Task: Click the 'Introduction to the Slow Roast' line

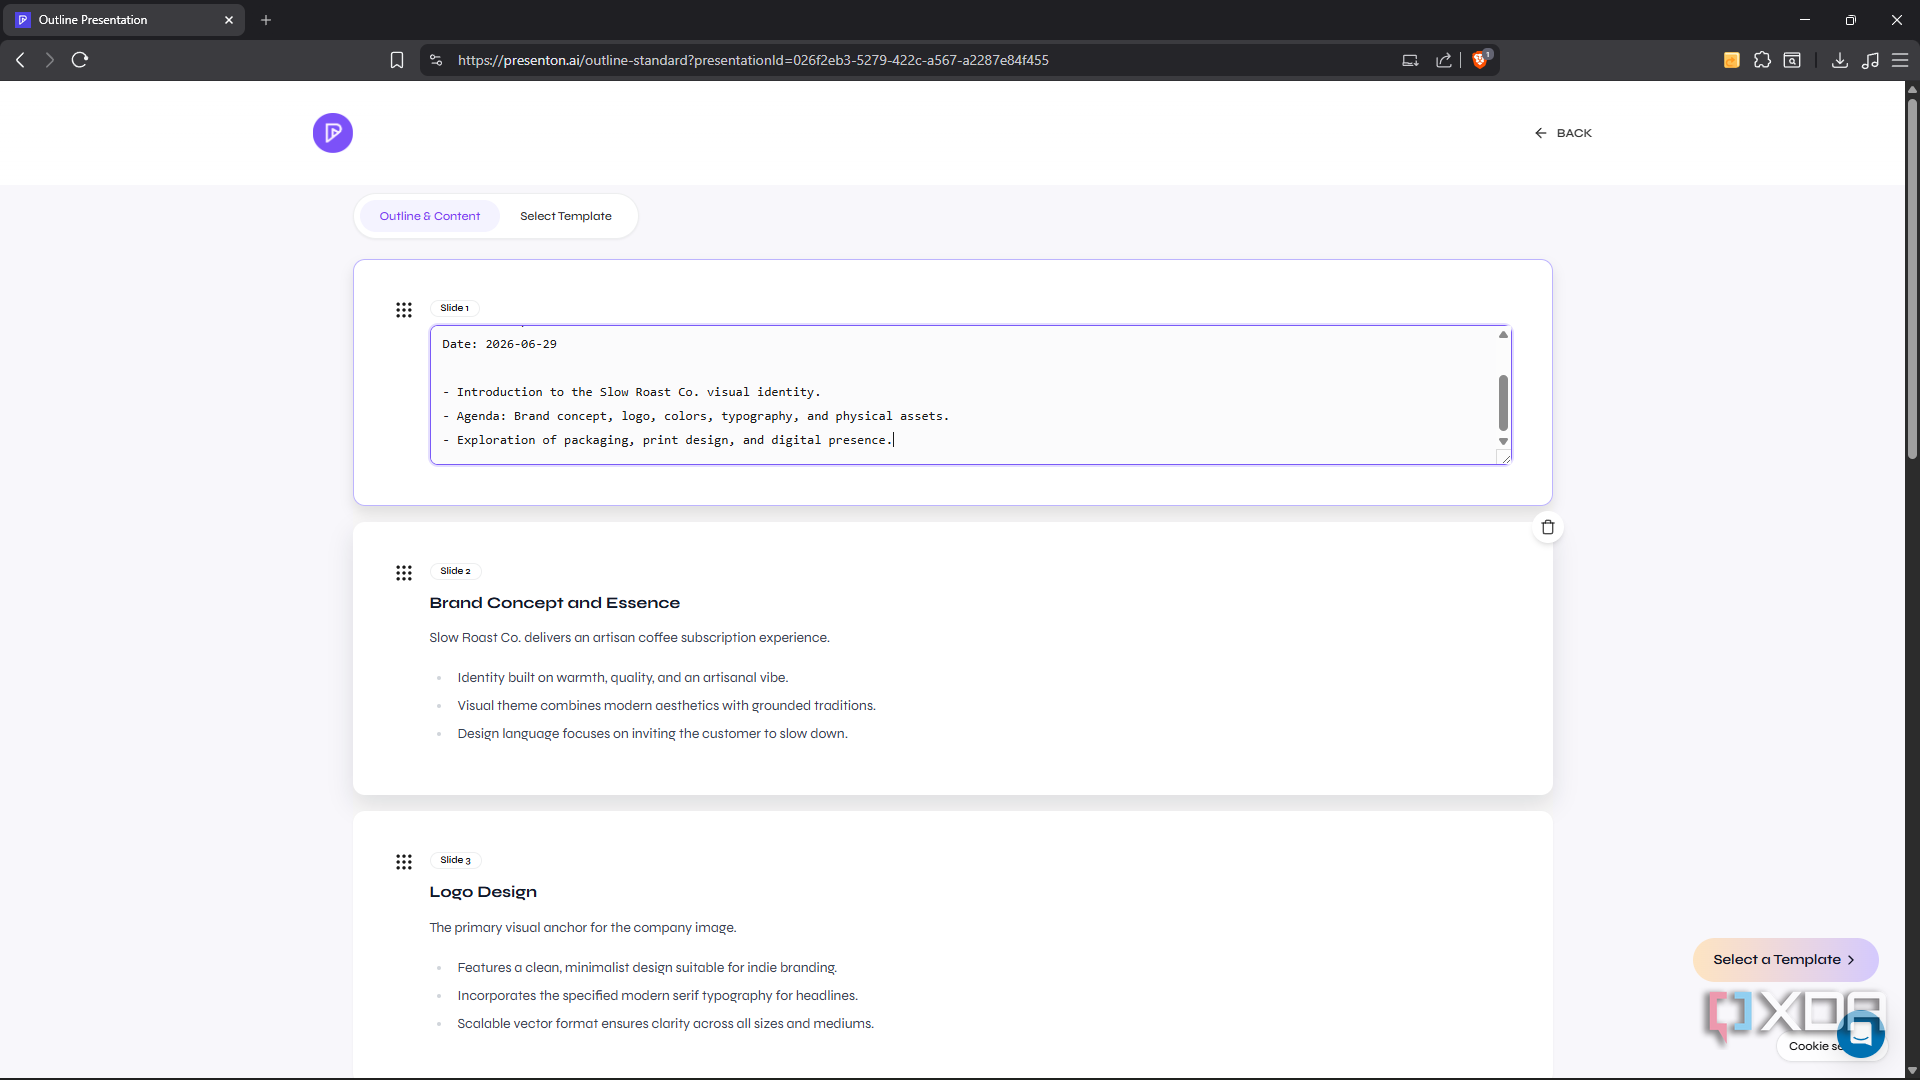Action: [x=632, y=392]
